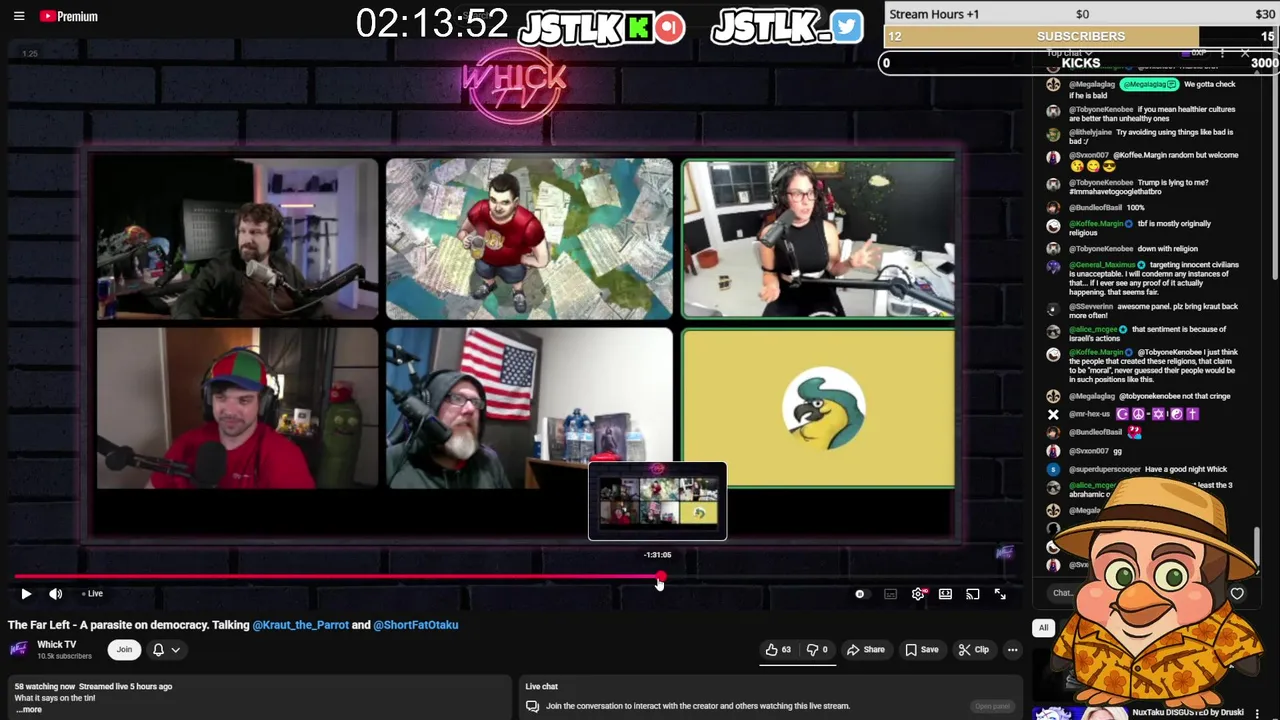
Task: Go to YouTube Premium home logo
Action: (x=69, y=16)
